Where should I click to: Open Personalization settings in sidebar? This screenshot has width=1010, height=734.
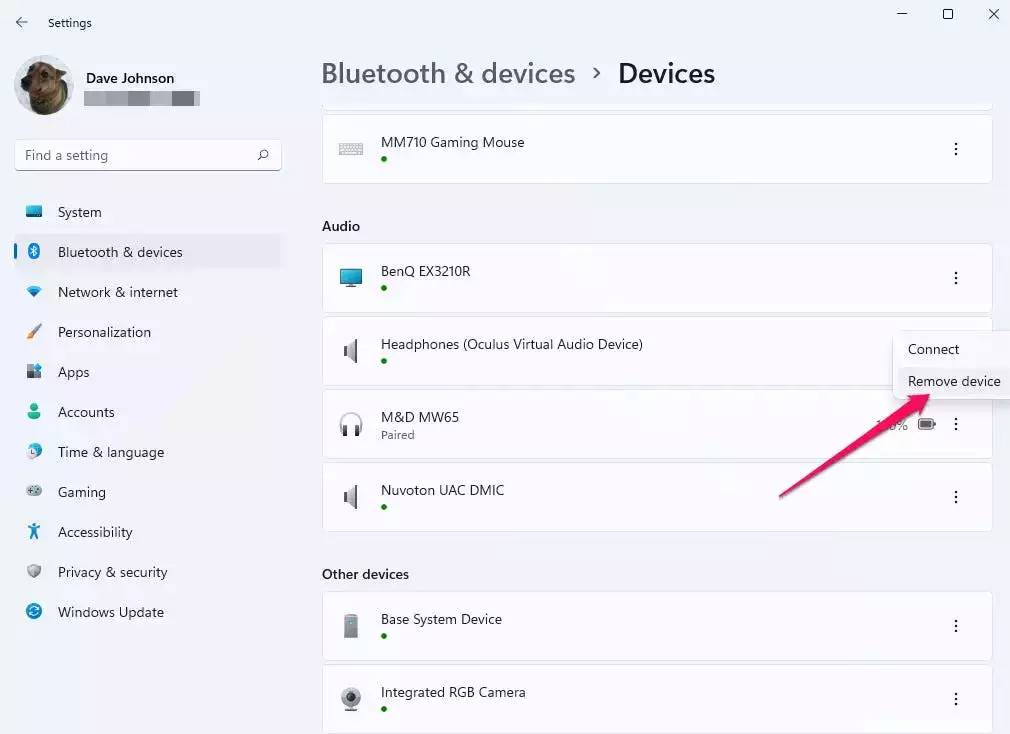tap(104, 332)
